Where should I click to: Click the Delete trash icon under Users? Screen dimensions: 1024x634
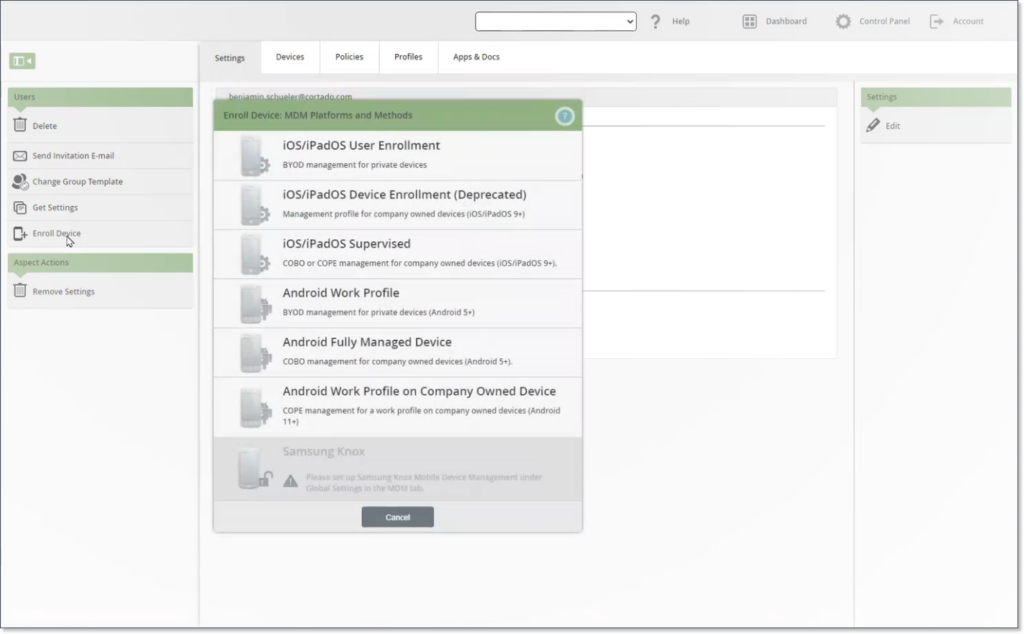pos(20,125)
